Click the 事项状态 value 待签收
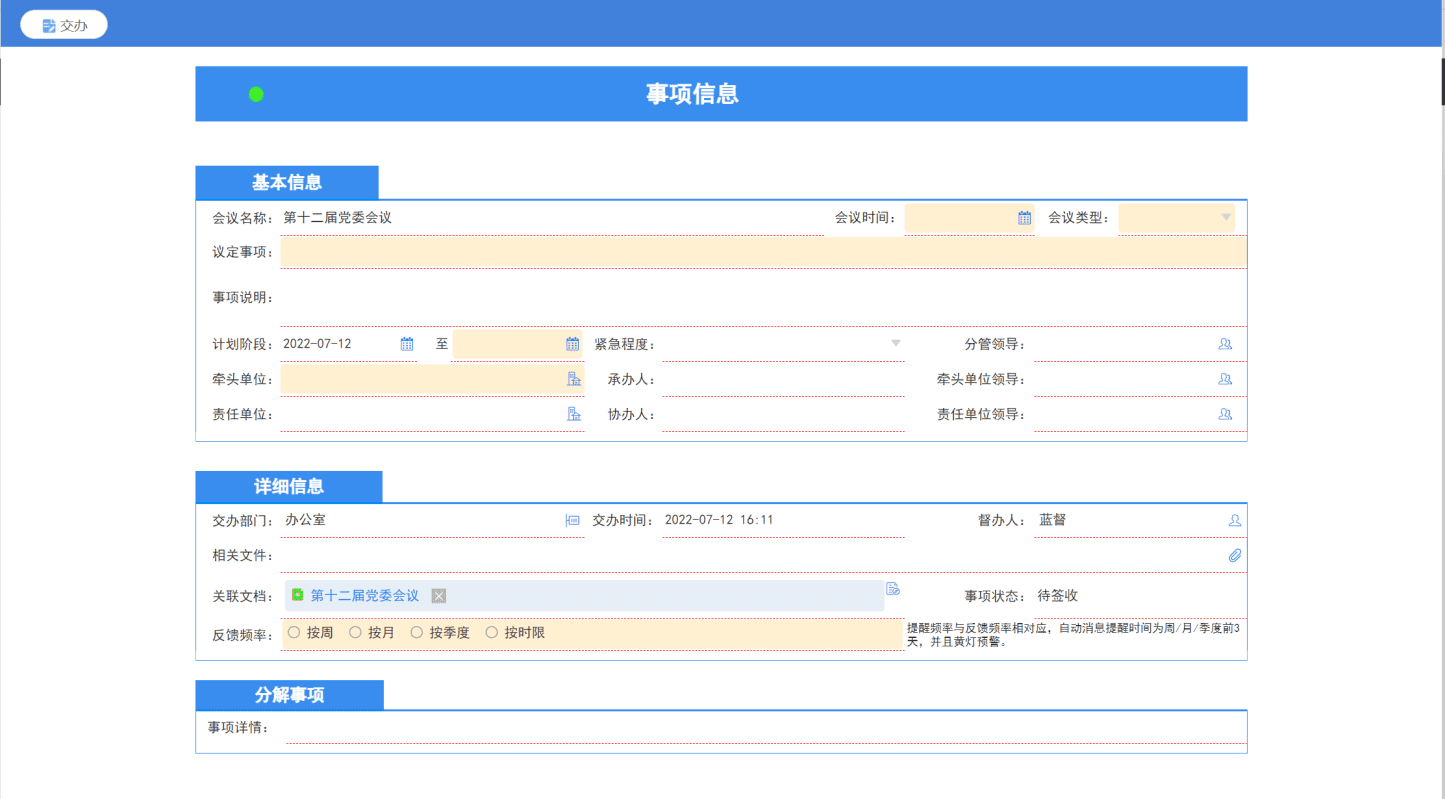 [x=1058, y=596]
